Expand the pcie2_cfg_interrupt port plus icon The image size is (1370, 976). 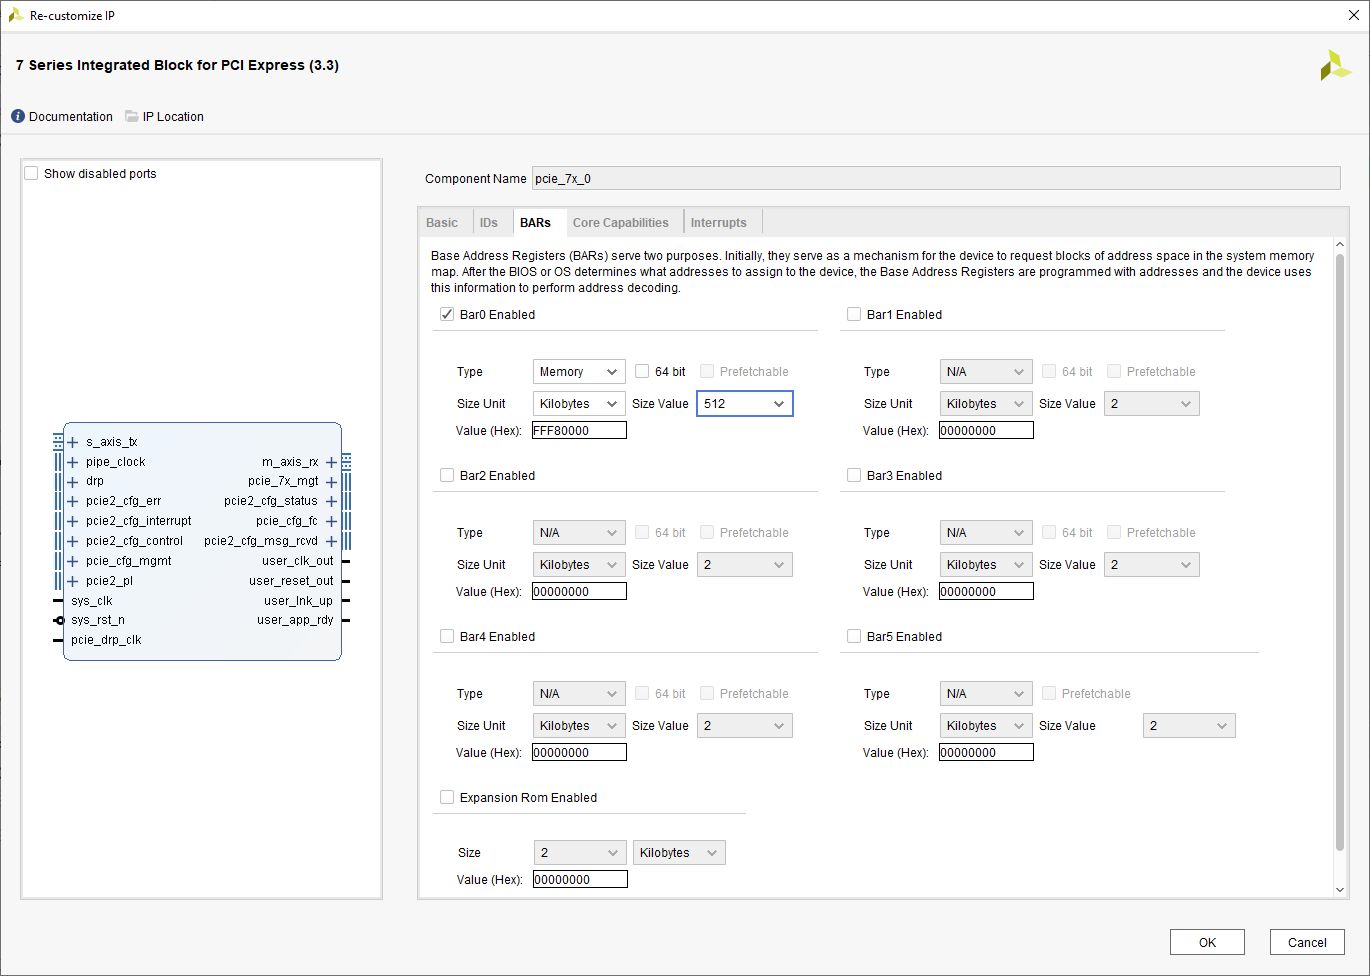pos(73,521)
